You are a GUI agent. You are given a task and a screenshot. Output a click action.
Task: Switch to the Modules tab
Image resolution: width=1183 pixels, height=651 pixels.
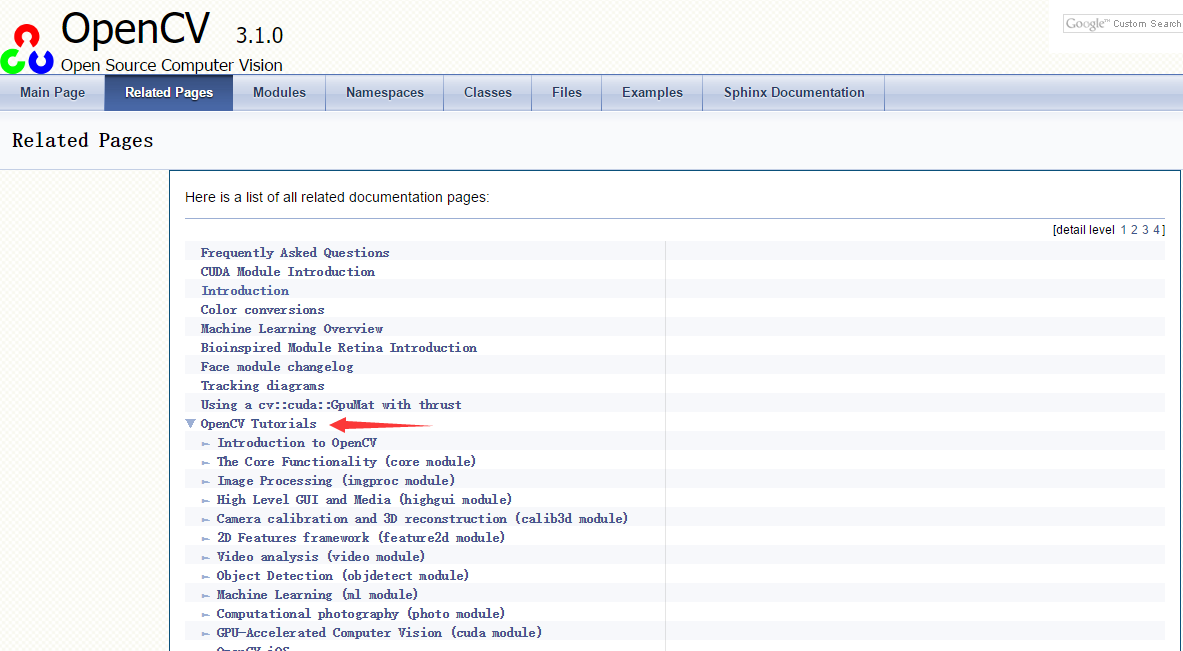(x=279, y=93)
